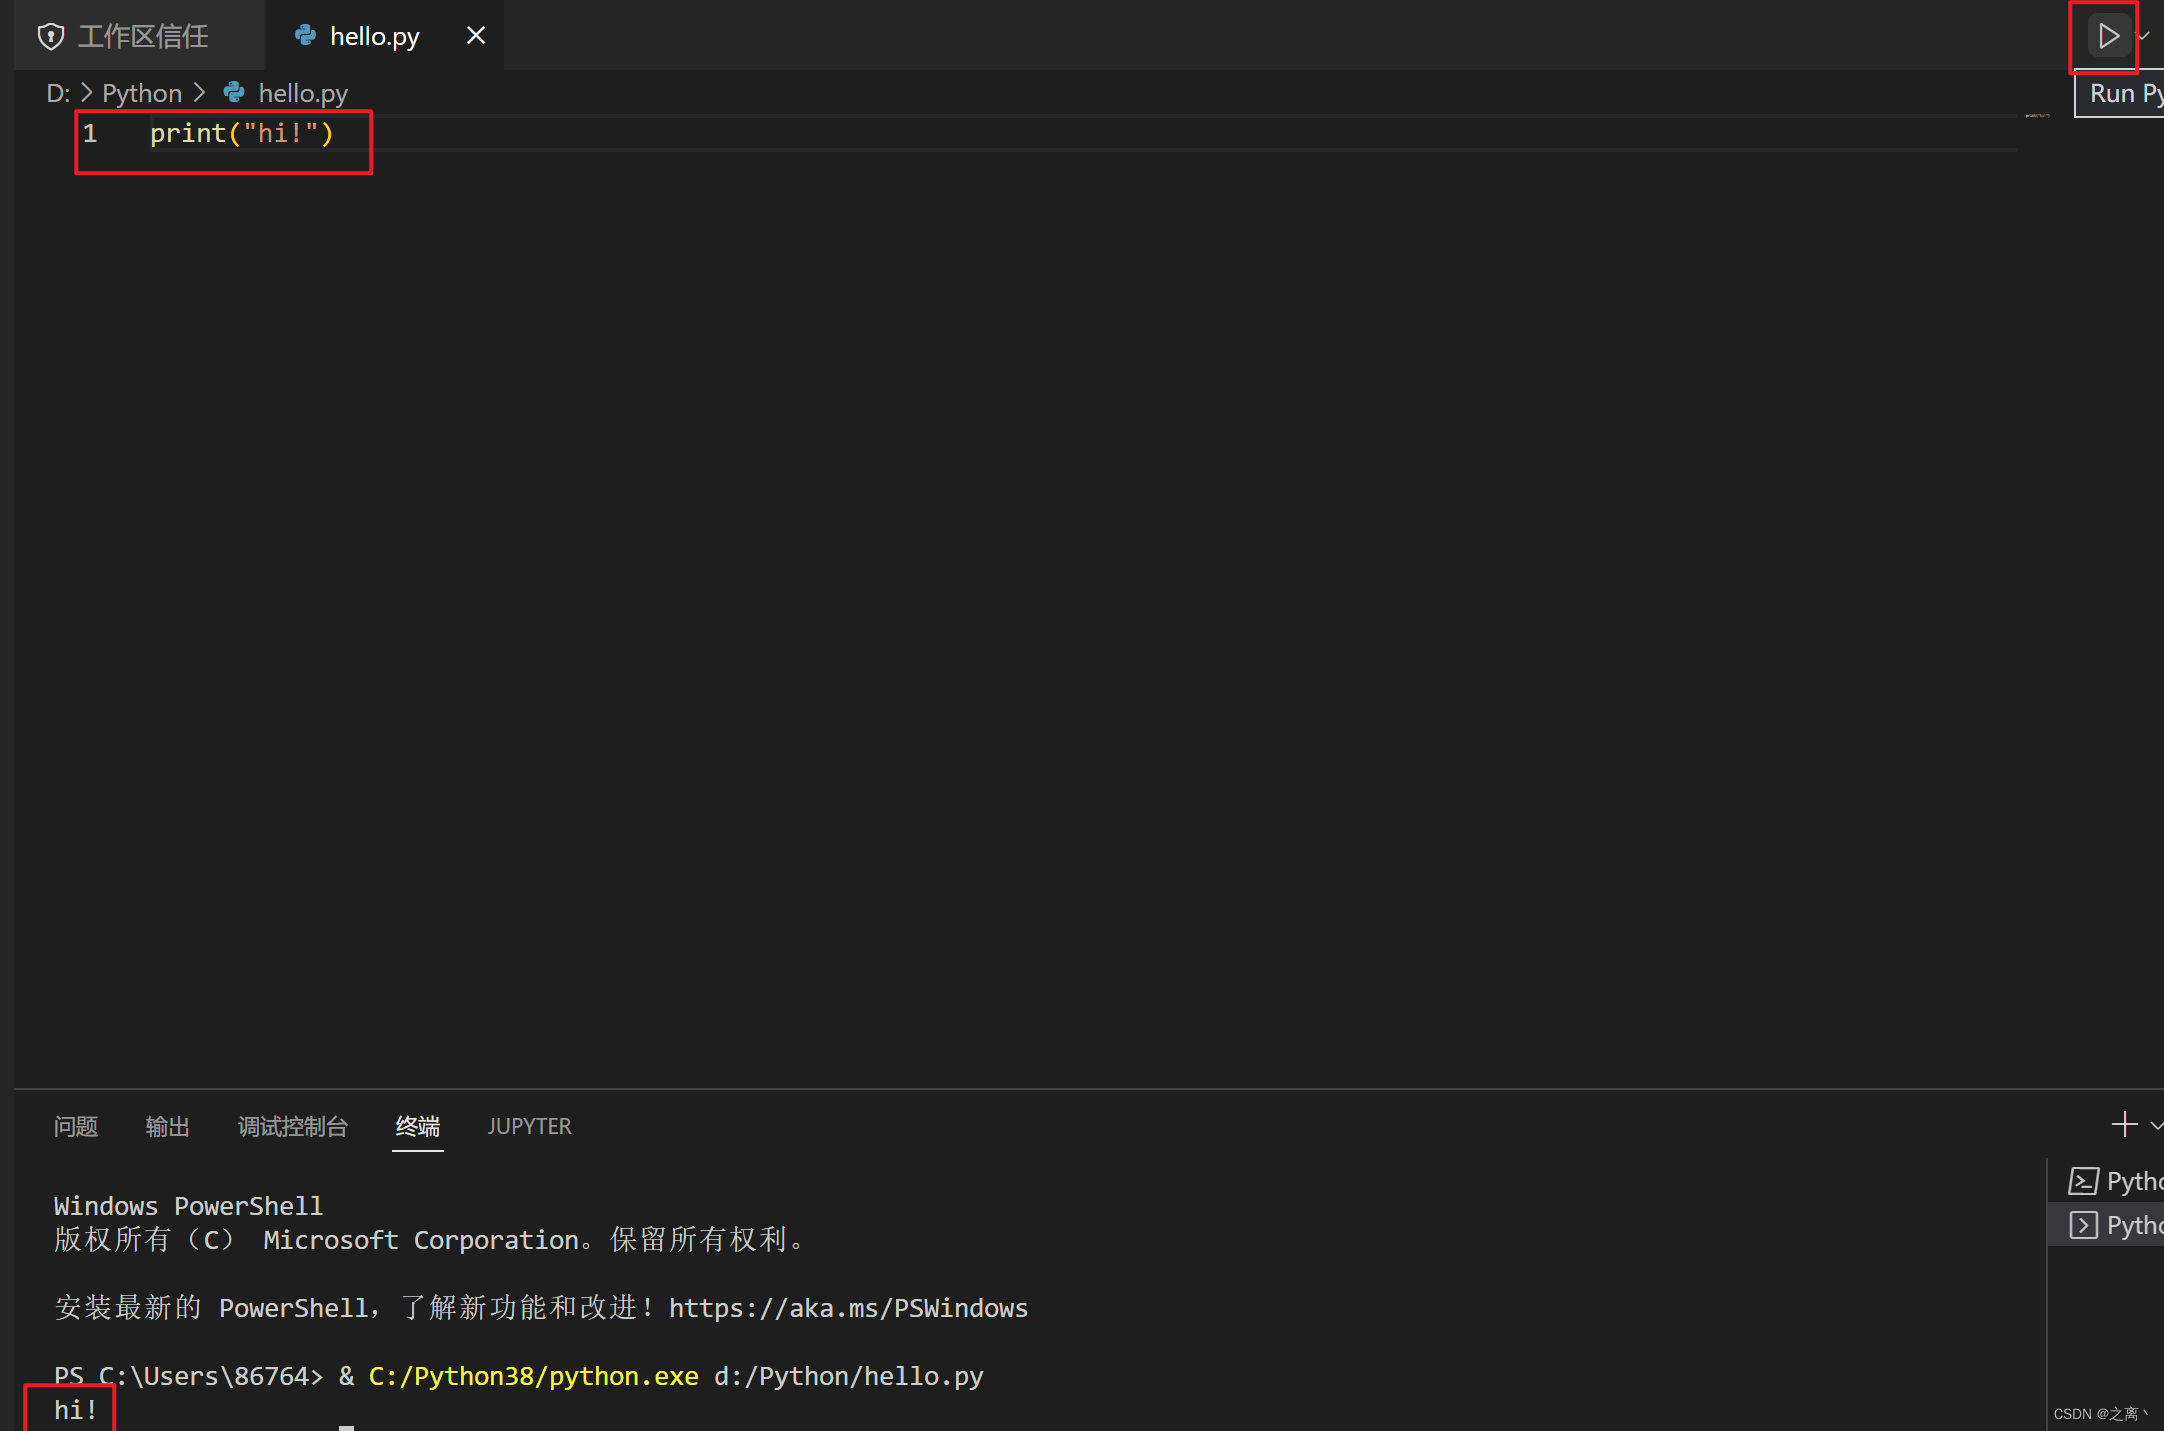Viewport: 2164px width, 1431px height.
Task: Place cursor on line number 1
Action: tap(90, 133)
